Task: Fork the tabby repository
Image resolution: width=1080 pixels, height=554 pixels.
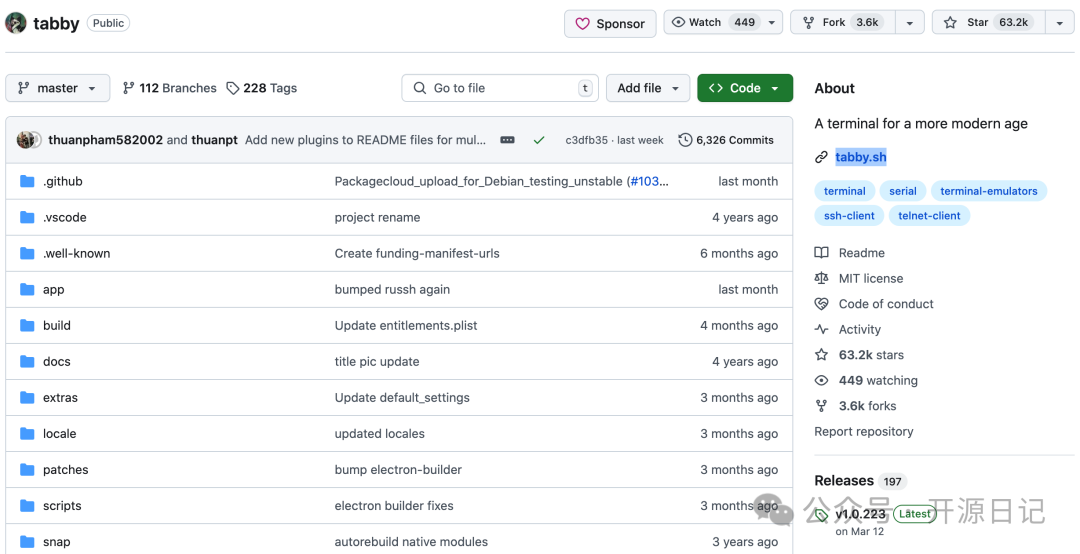Action: [843, 22]
